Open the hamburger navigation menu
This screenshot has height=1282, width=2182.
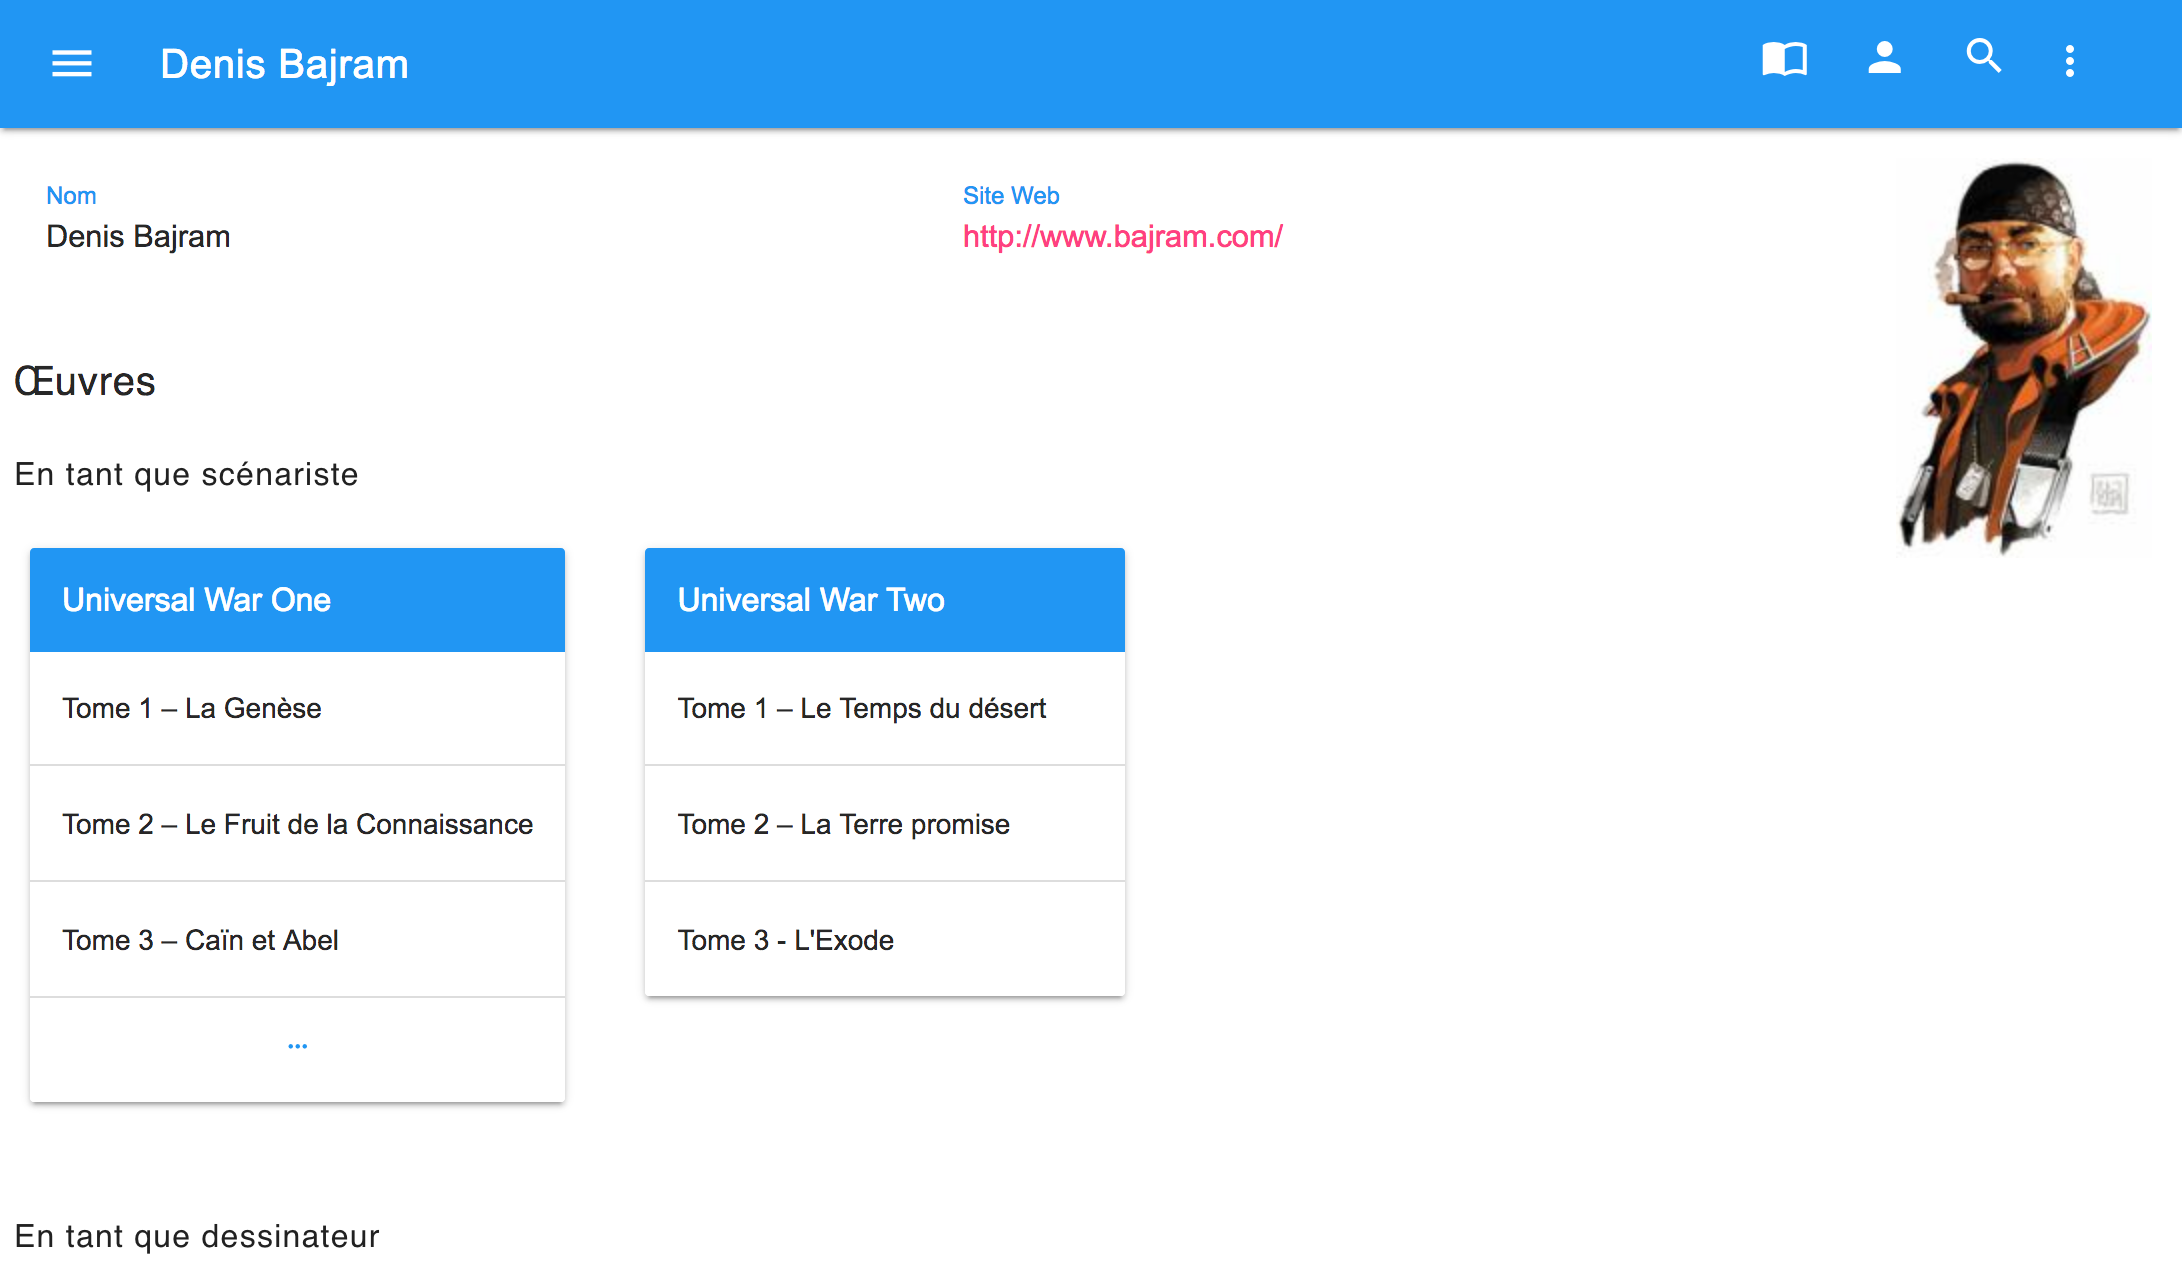tap(72, 64)
